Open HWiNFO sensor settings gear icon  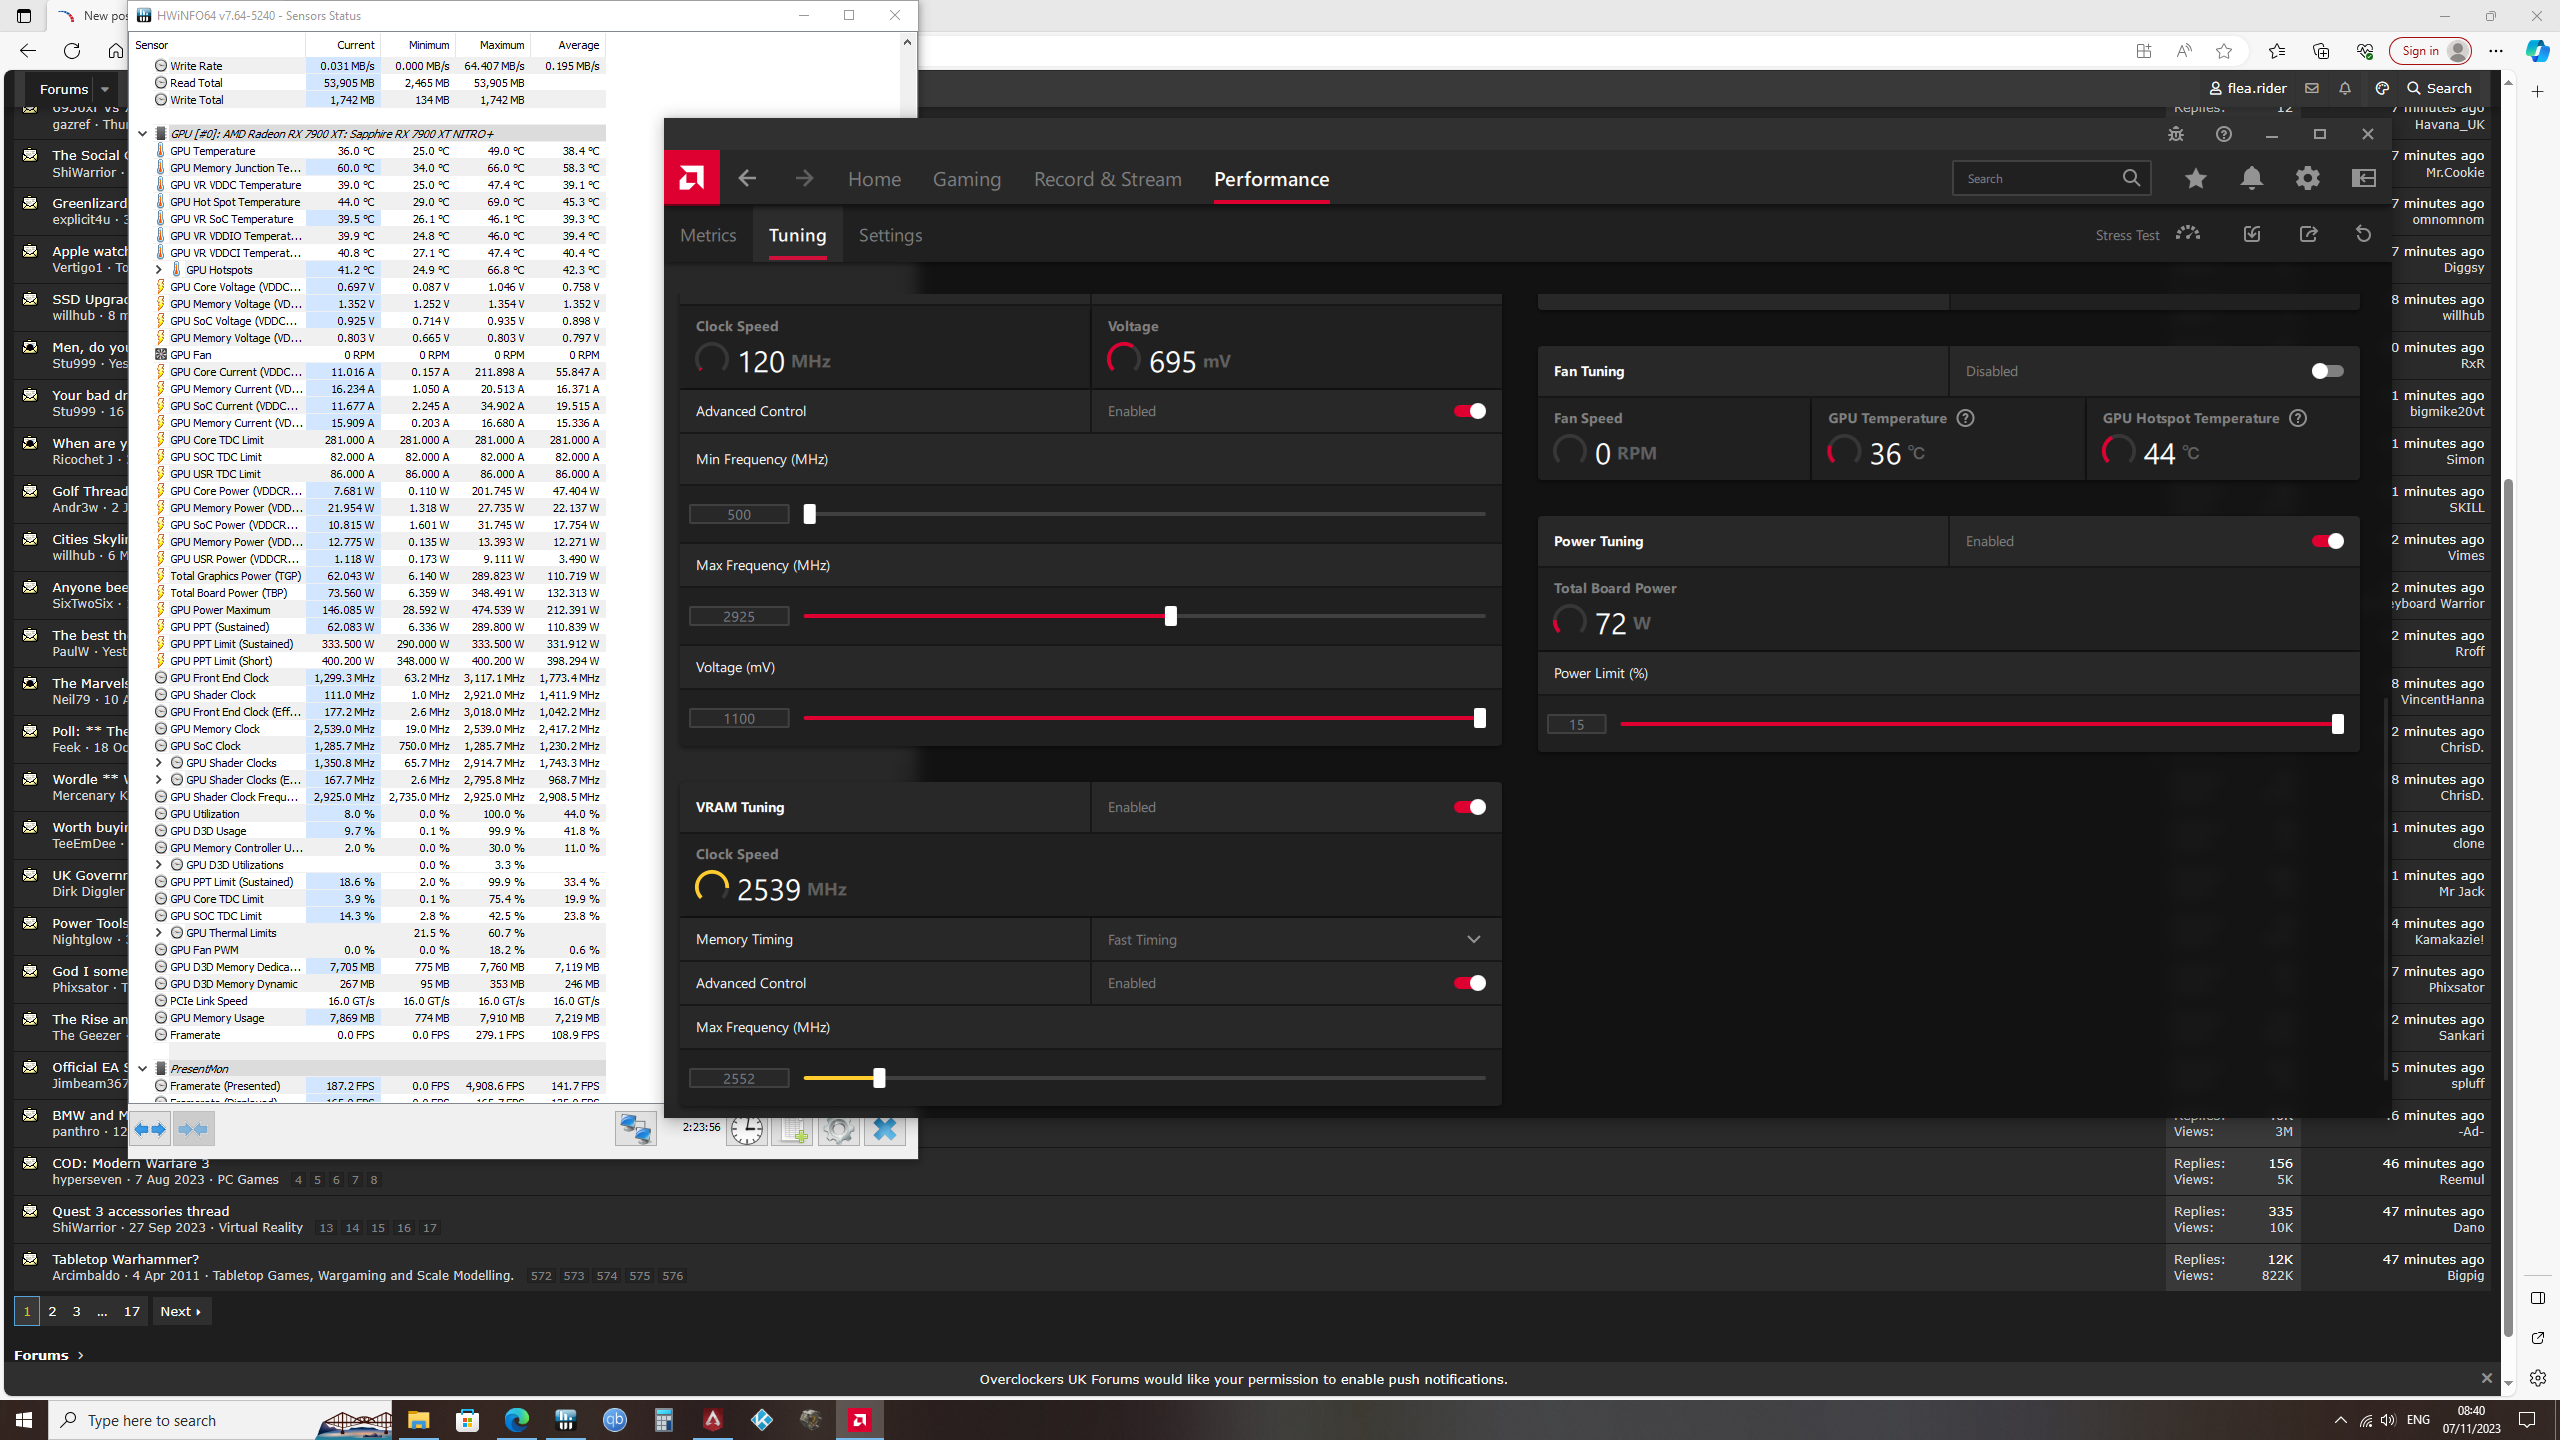tap(838, 1130)
